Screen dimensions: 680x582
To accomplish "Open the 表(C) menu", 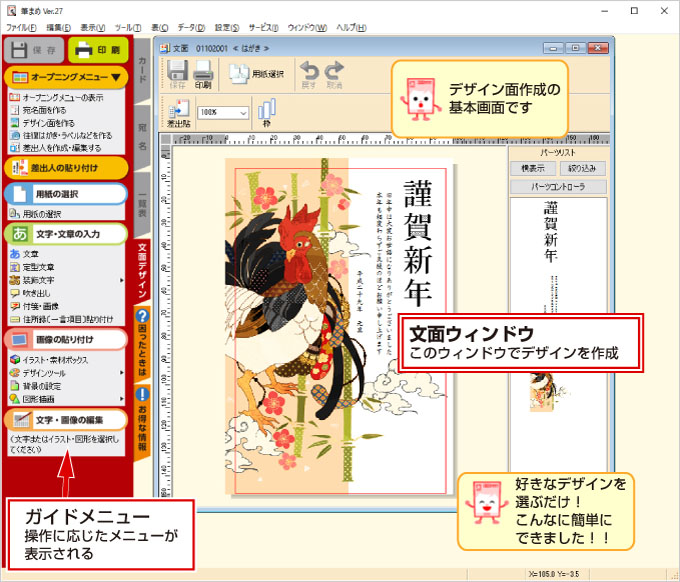I will tap(159, 28).
